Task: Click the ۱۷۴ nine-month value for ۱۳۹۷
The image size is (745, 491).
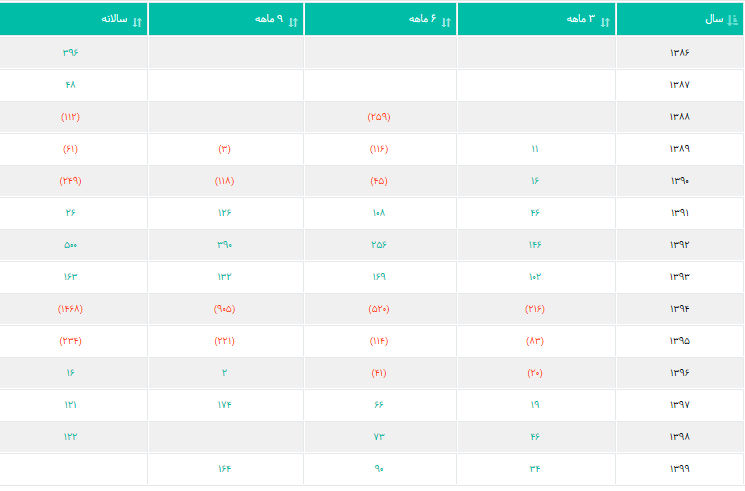Action: click(x=225, y=405)
